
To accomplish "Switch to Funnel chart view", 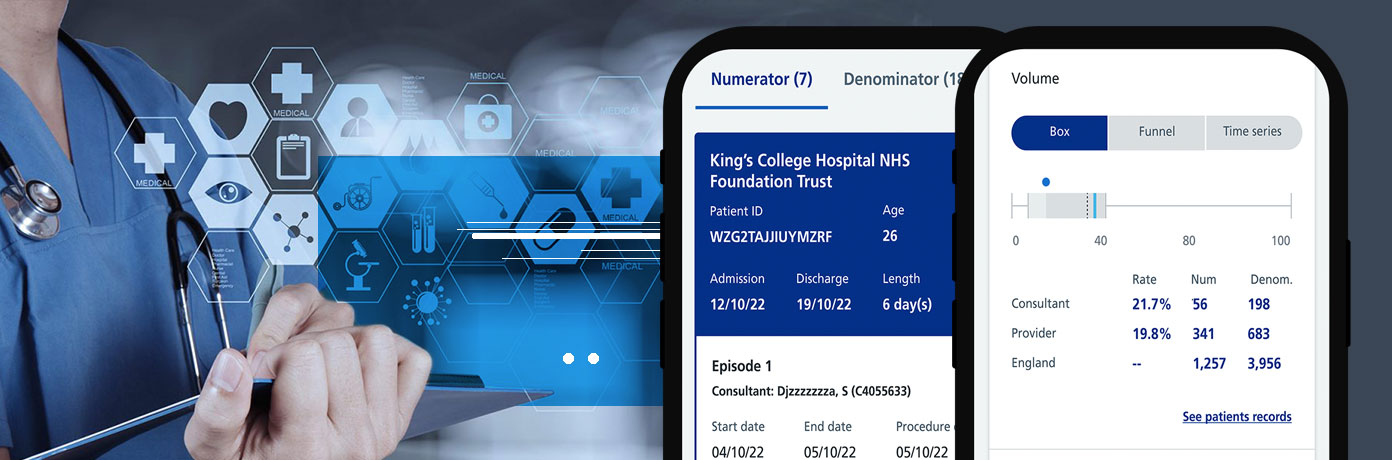I will [x=1156, y=132].
